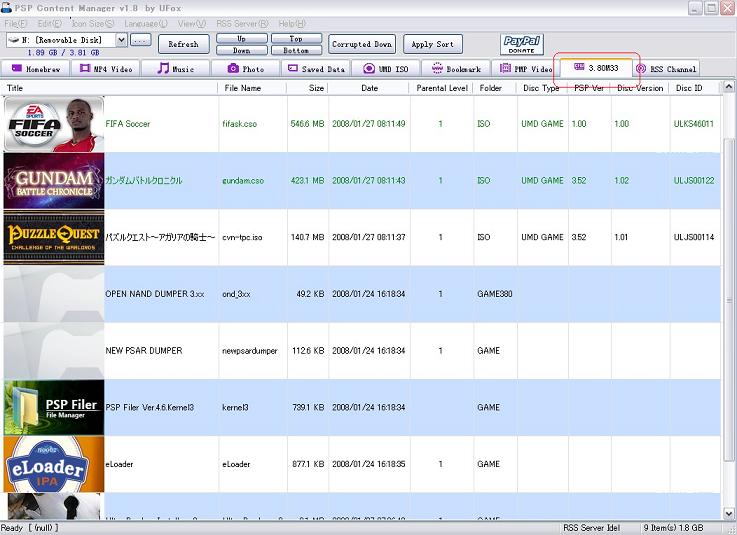Click the ULKS46011 disc ID cell
The width and height of the screenshot is (737, 535).
[x=694, y=124]
